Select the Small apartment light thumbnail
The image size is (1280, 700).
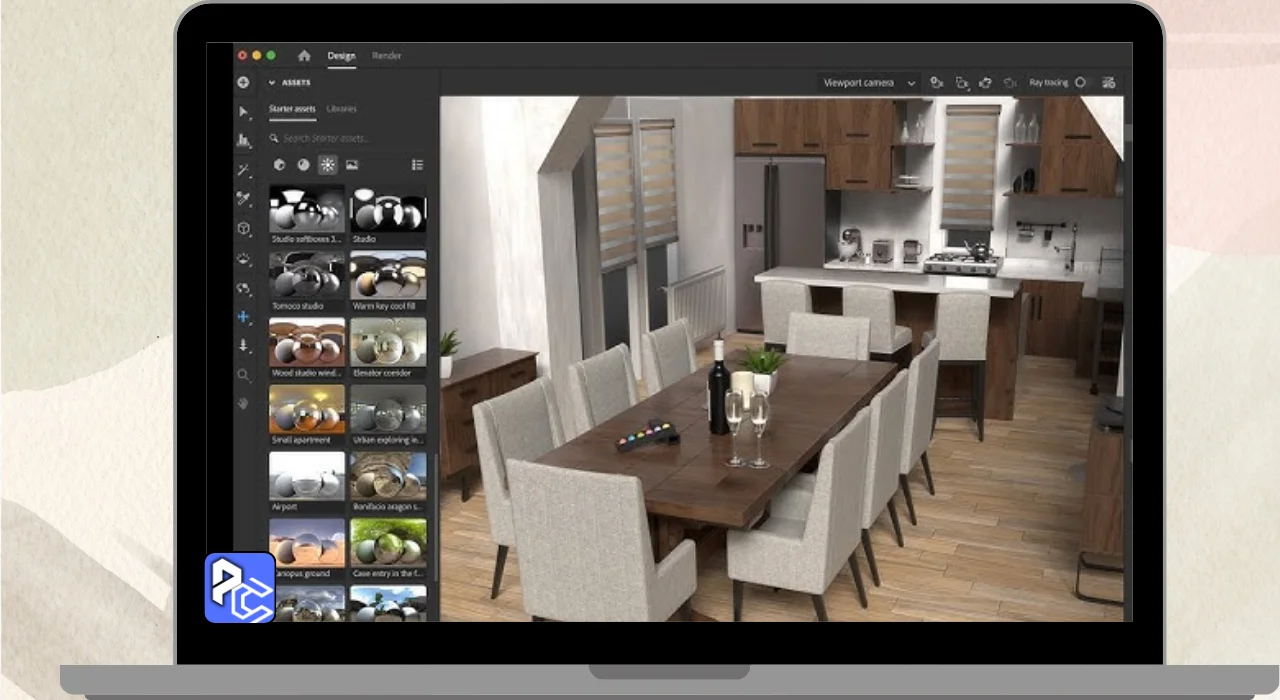[x=307, y=409]
